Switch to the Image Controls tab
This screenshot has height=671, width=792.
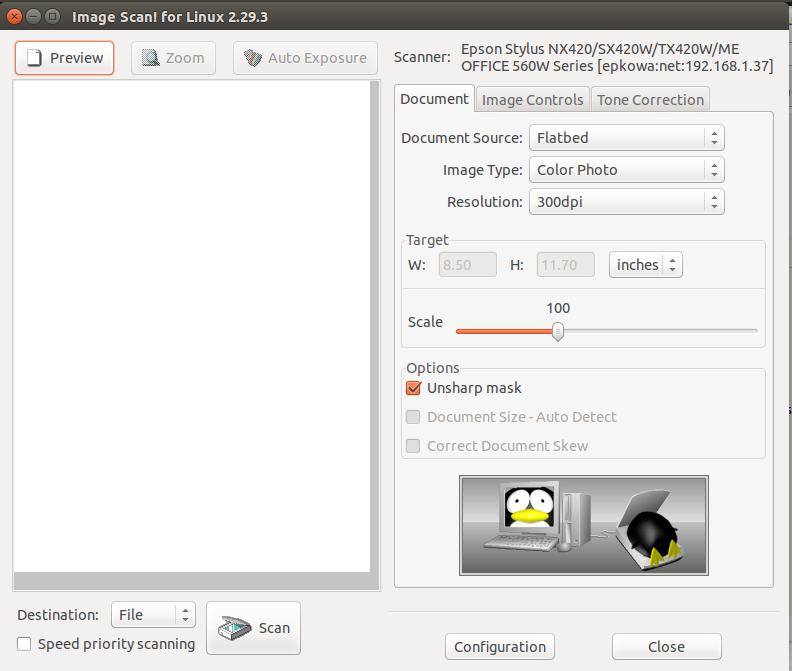532,100
